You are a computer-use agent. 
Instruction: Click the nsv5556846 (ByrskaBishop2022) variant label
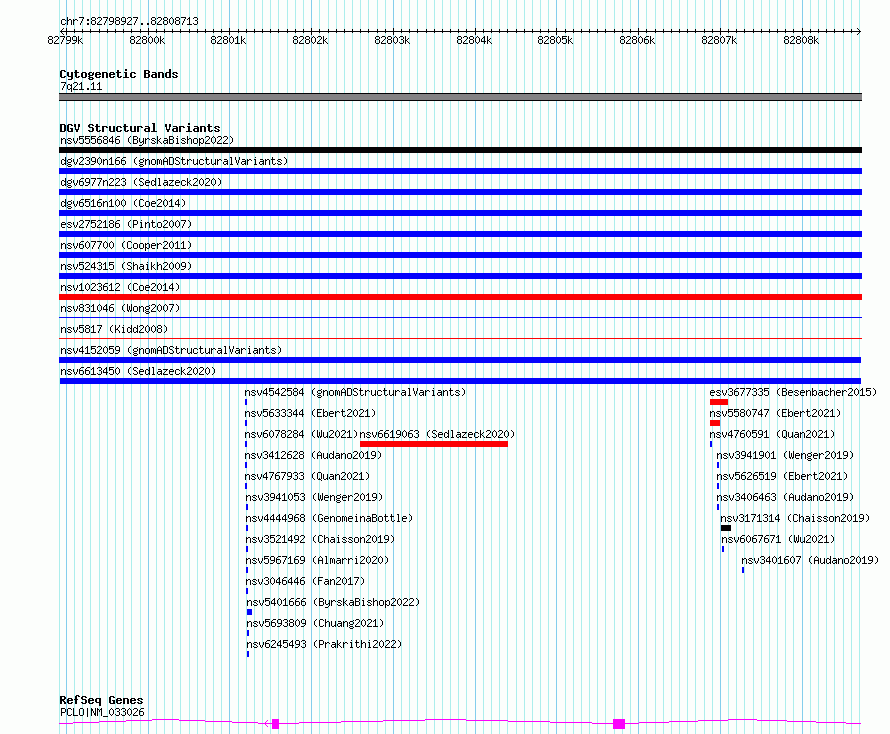146,140
